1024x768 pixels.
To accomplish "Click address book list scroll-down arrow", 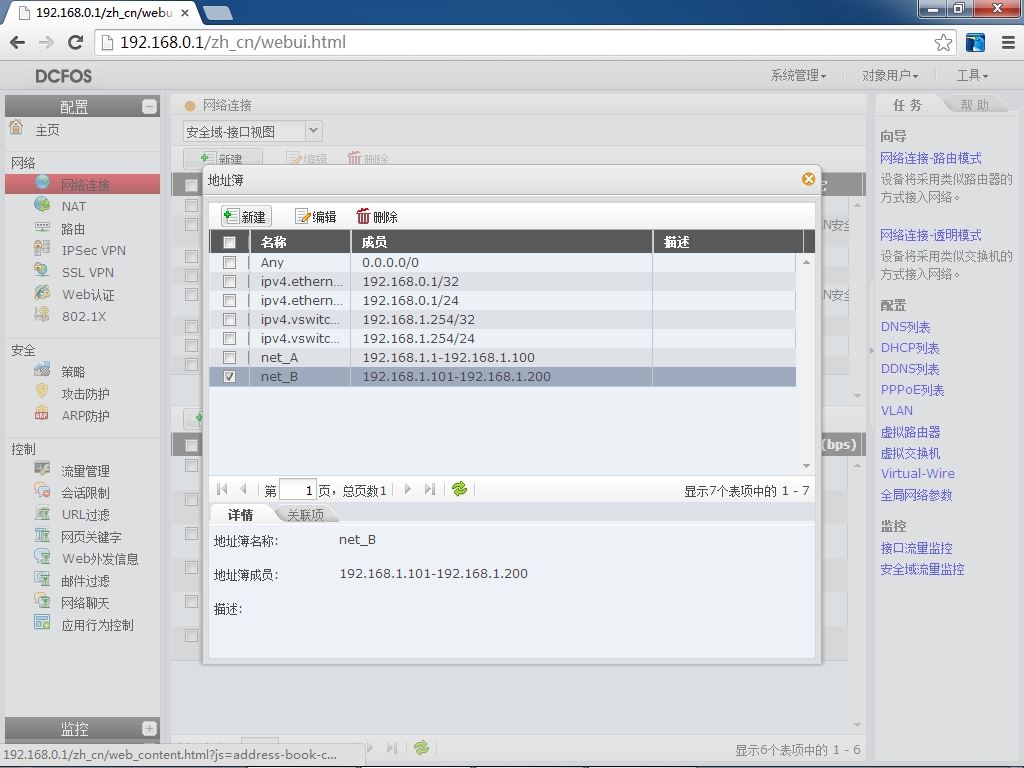I will (x=807, y=466).
